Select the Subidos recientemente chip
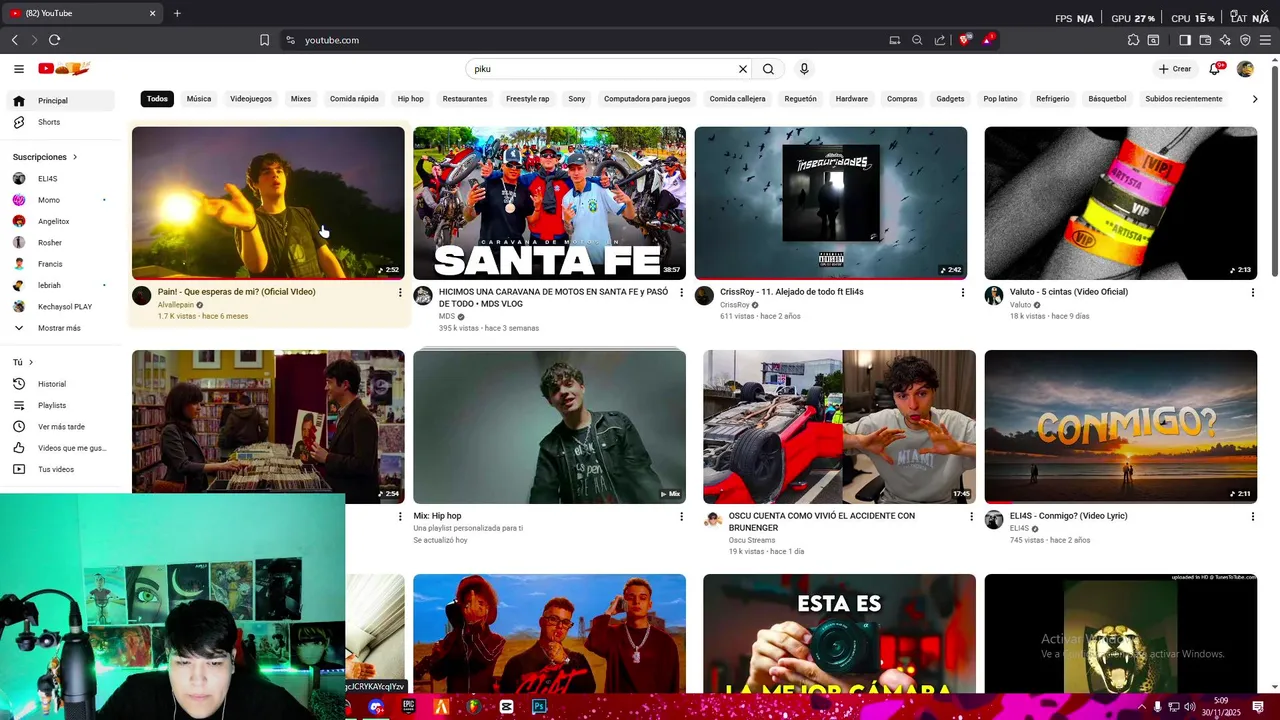 pos(1184,99)
